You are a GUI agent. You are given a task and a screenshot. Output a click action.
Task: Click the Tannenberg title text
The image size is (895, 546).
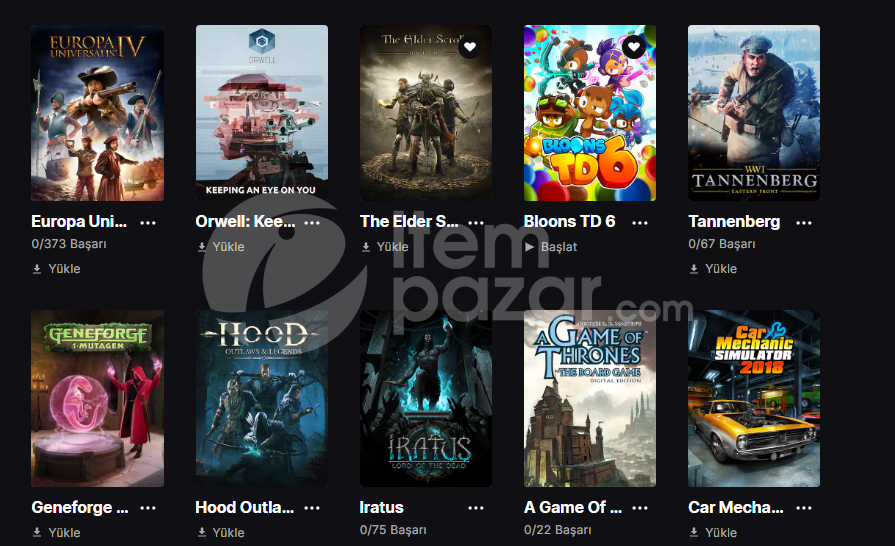tap(734, 221)
